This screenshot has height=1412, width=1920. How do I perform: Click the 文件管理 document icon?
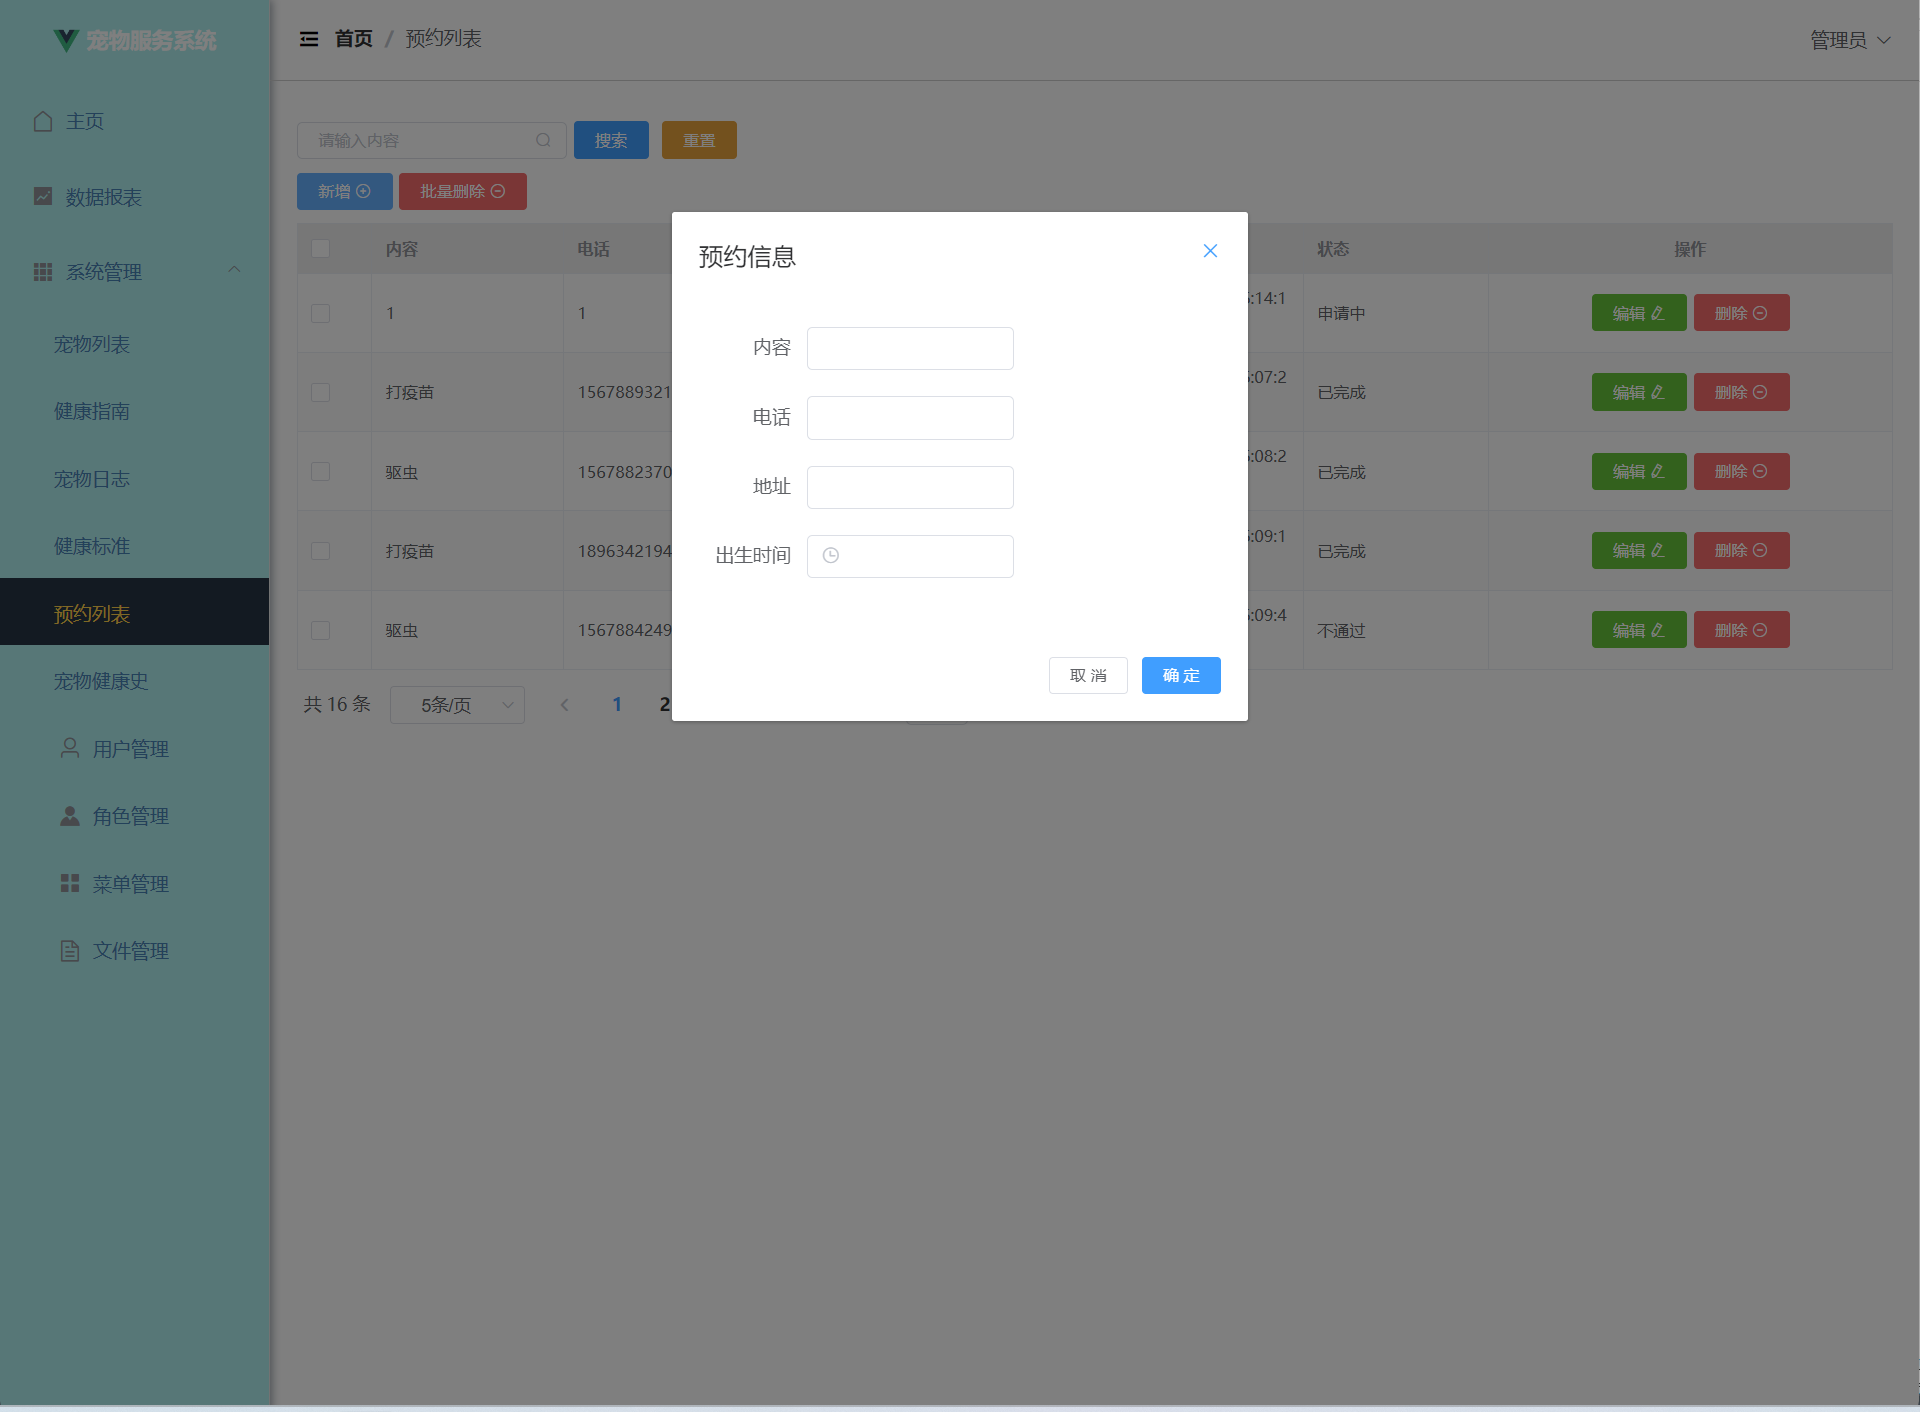(x=70, y=950)
